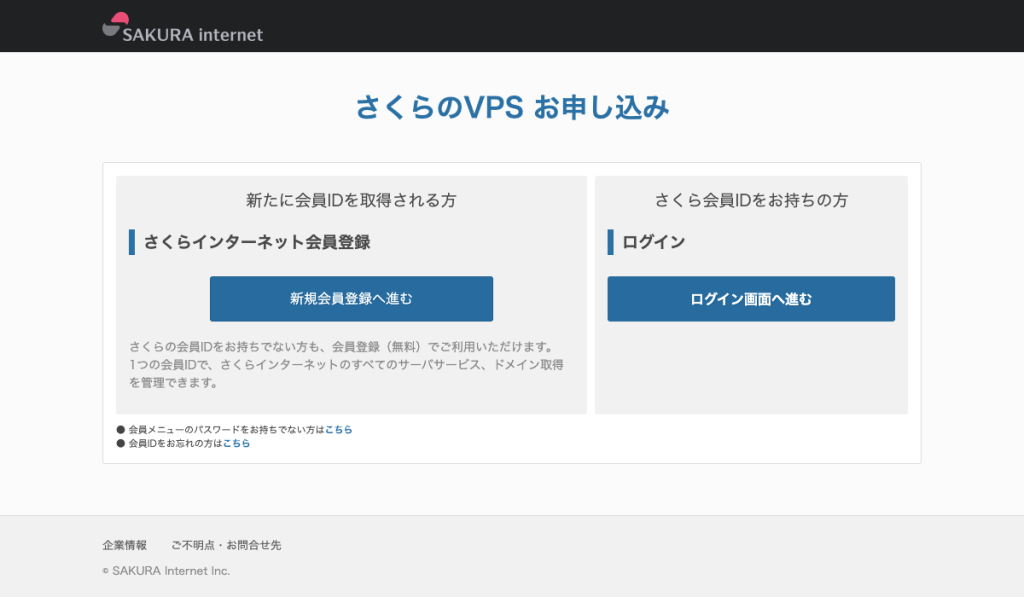The width and height of the screenshot is (1024, 597).
Task: Open こちら link for missing member menu password
Action: coord(338,430)
